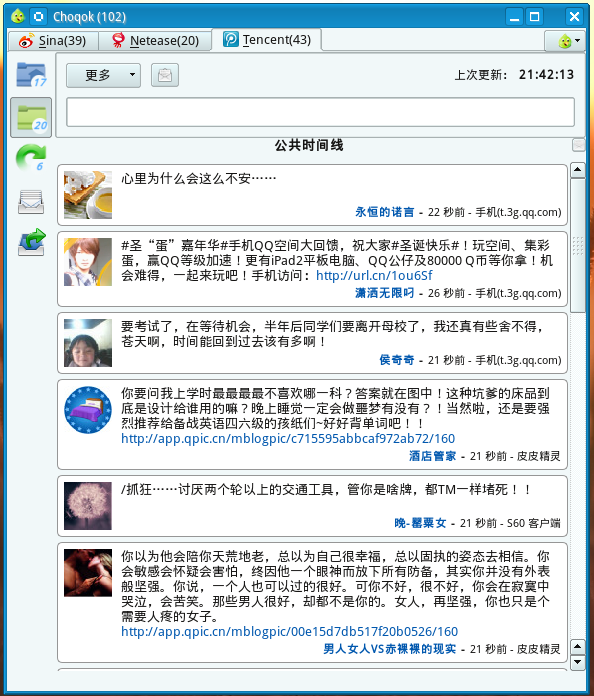Open the dandelion avatar of 晚-罂粟女
The height and width of the screenshot is (696, 594).
click(x=88, y=506)
